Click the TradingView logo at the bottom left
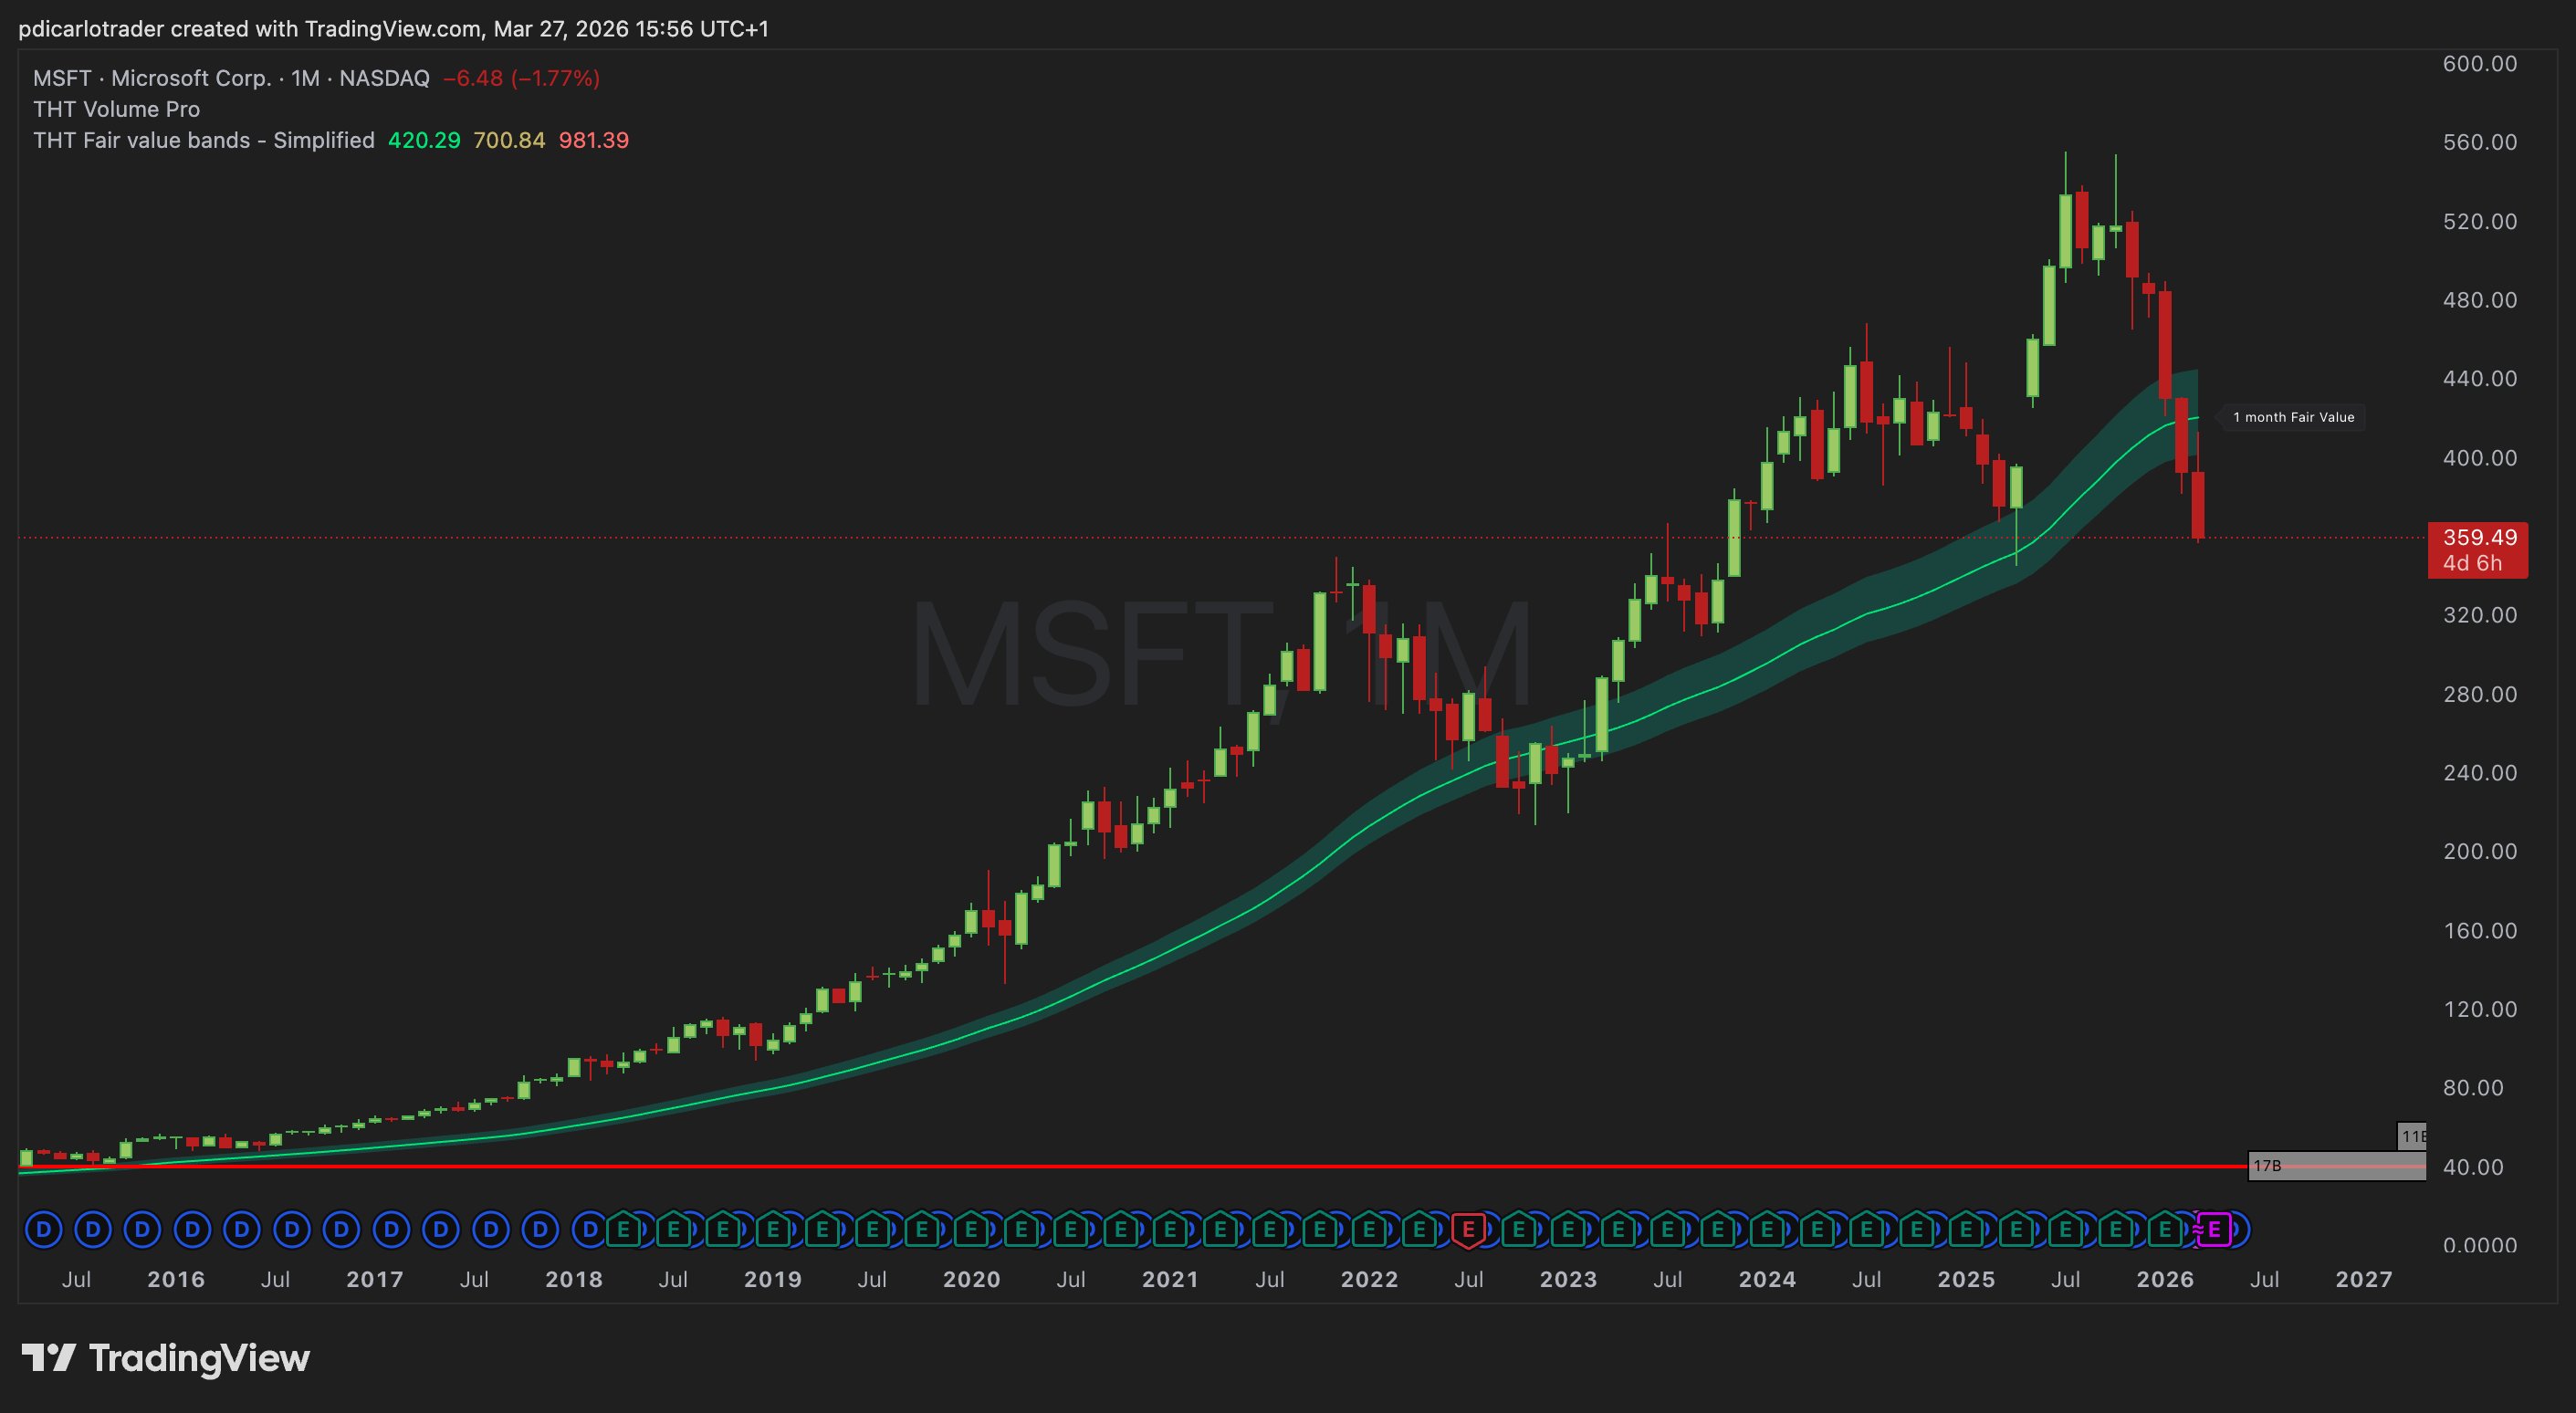 click(166, 1357)
